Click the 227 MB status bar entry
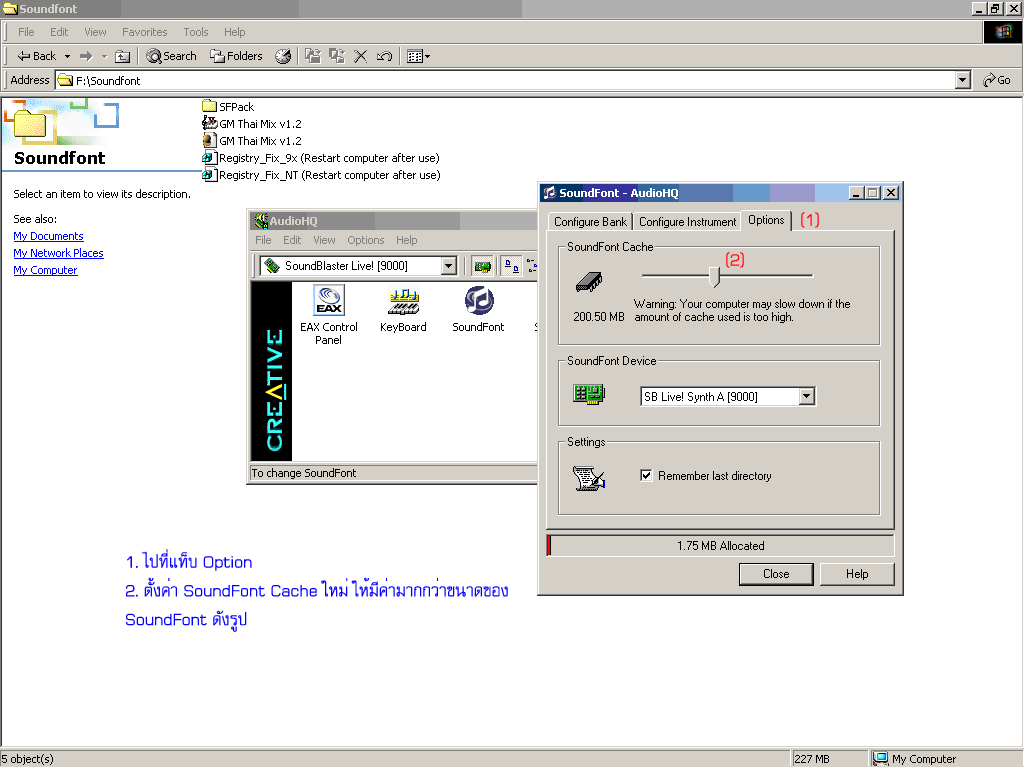The height and width of the screenshot is (768, 1024). [829, 759]
